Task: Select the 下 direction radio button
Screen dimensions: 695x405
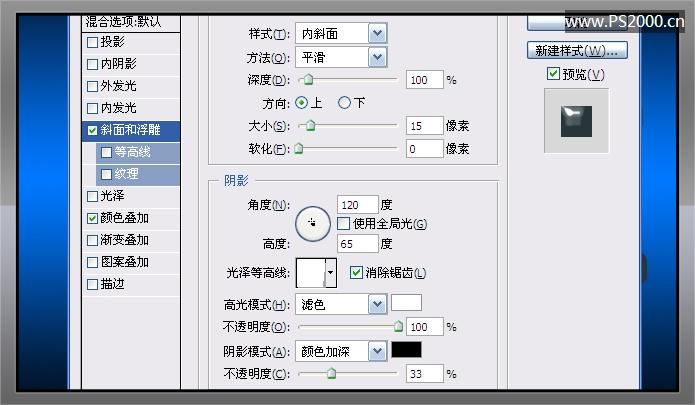Action: [x=344, y=103]
